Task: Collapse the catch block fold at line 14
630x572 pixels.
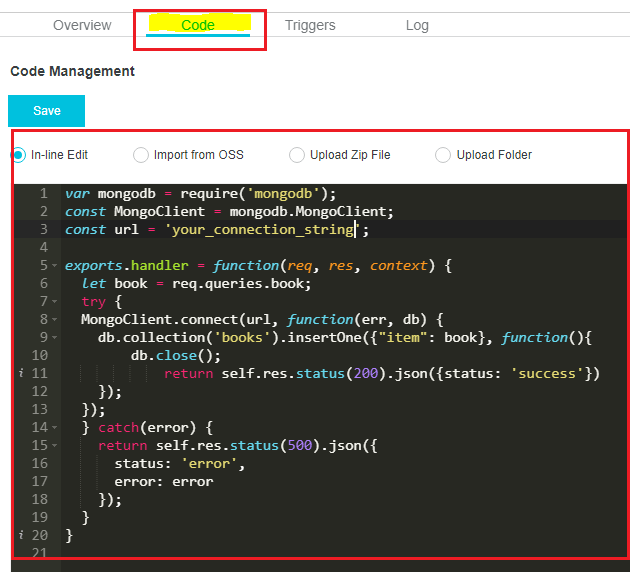Action: point(55,427)
